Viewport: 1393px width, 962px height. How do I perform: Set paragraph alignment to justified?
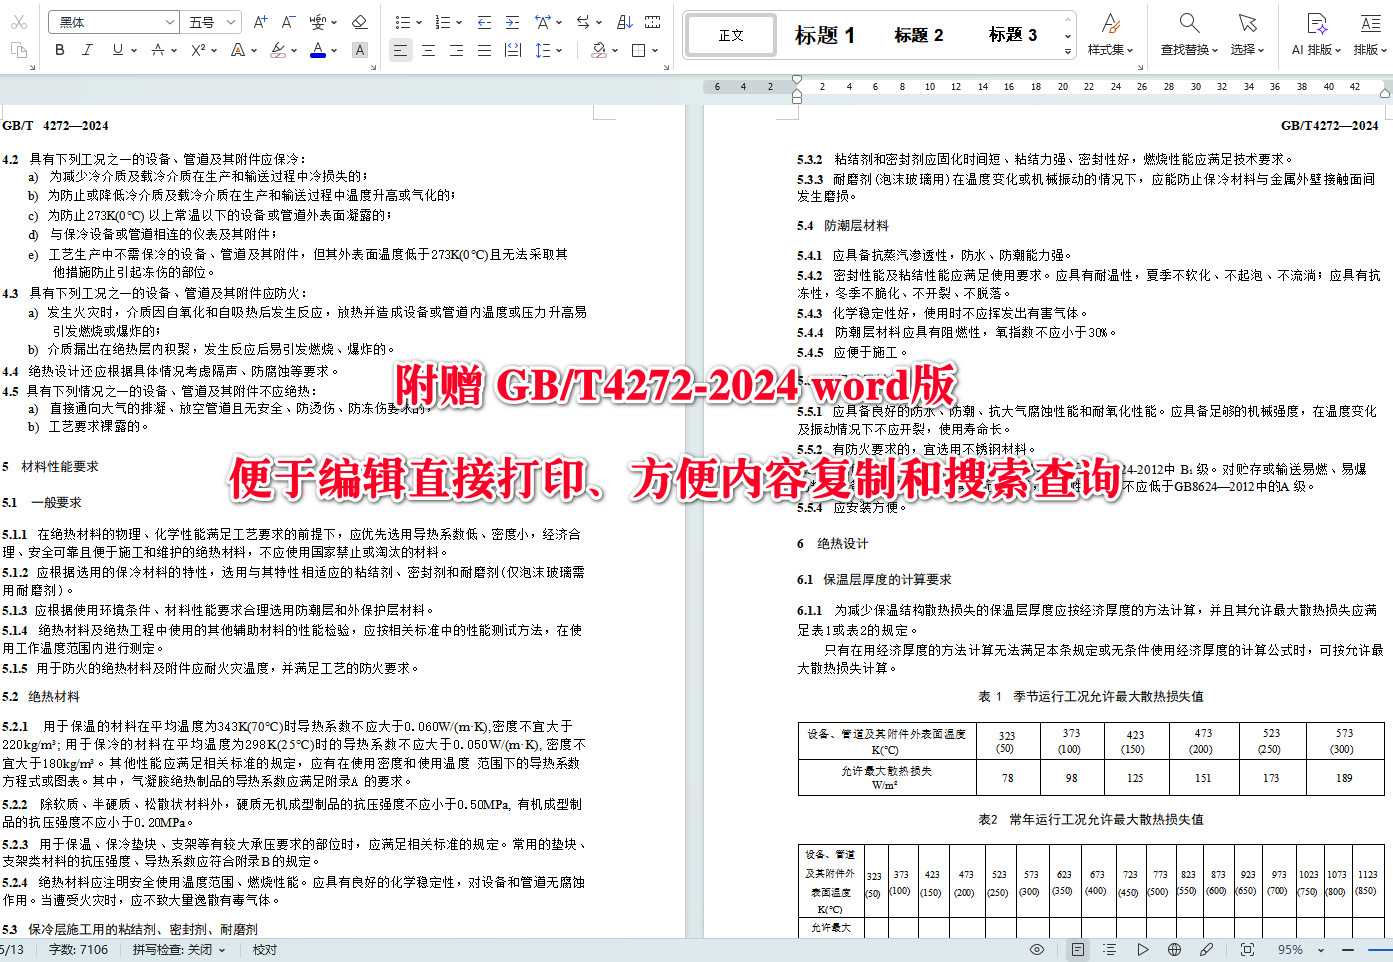(x=484, y=50)
